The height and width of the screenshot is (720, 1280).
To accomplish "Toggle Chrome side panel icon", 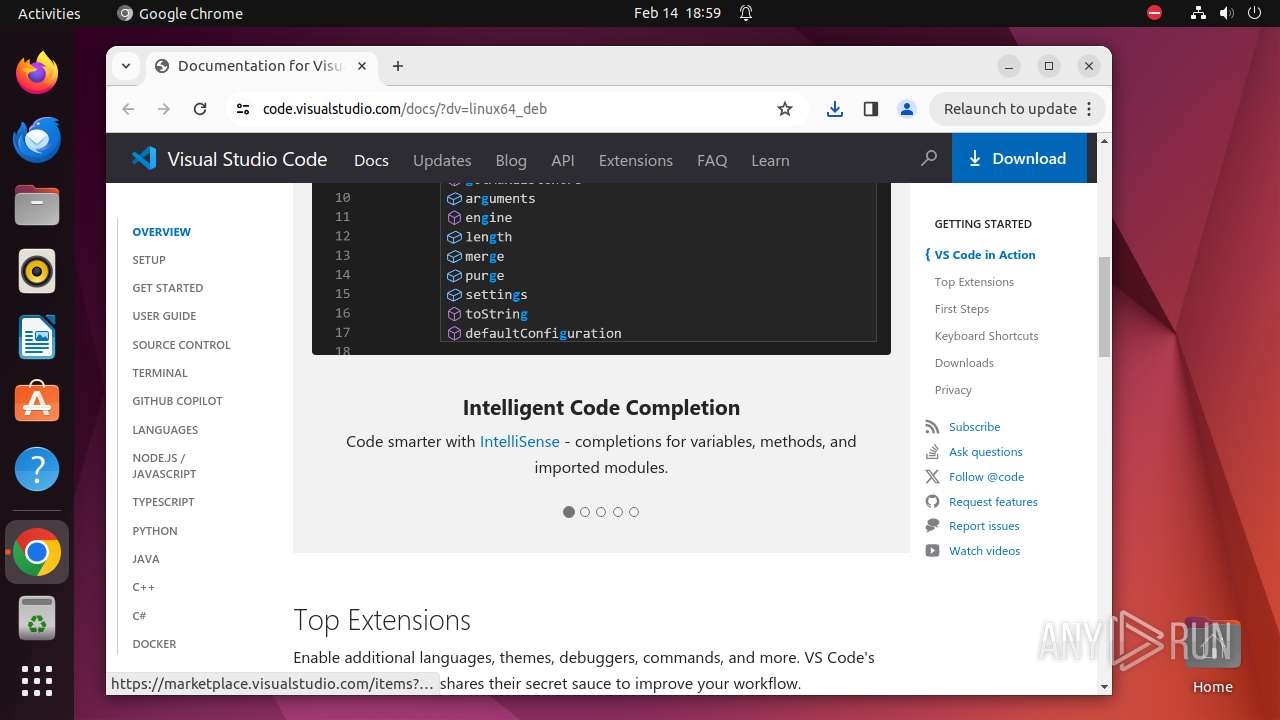I will 871,109.
